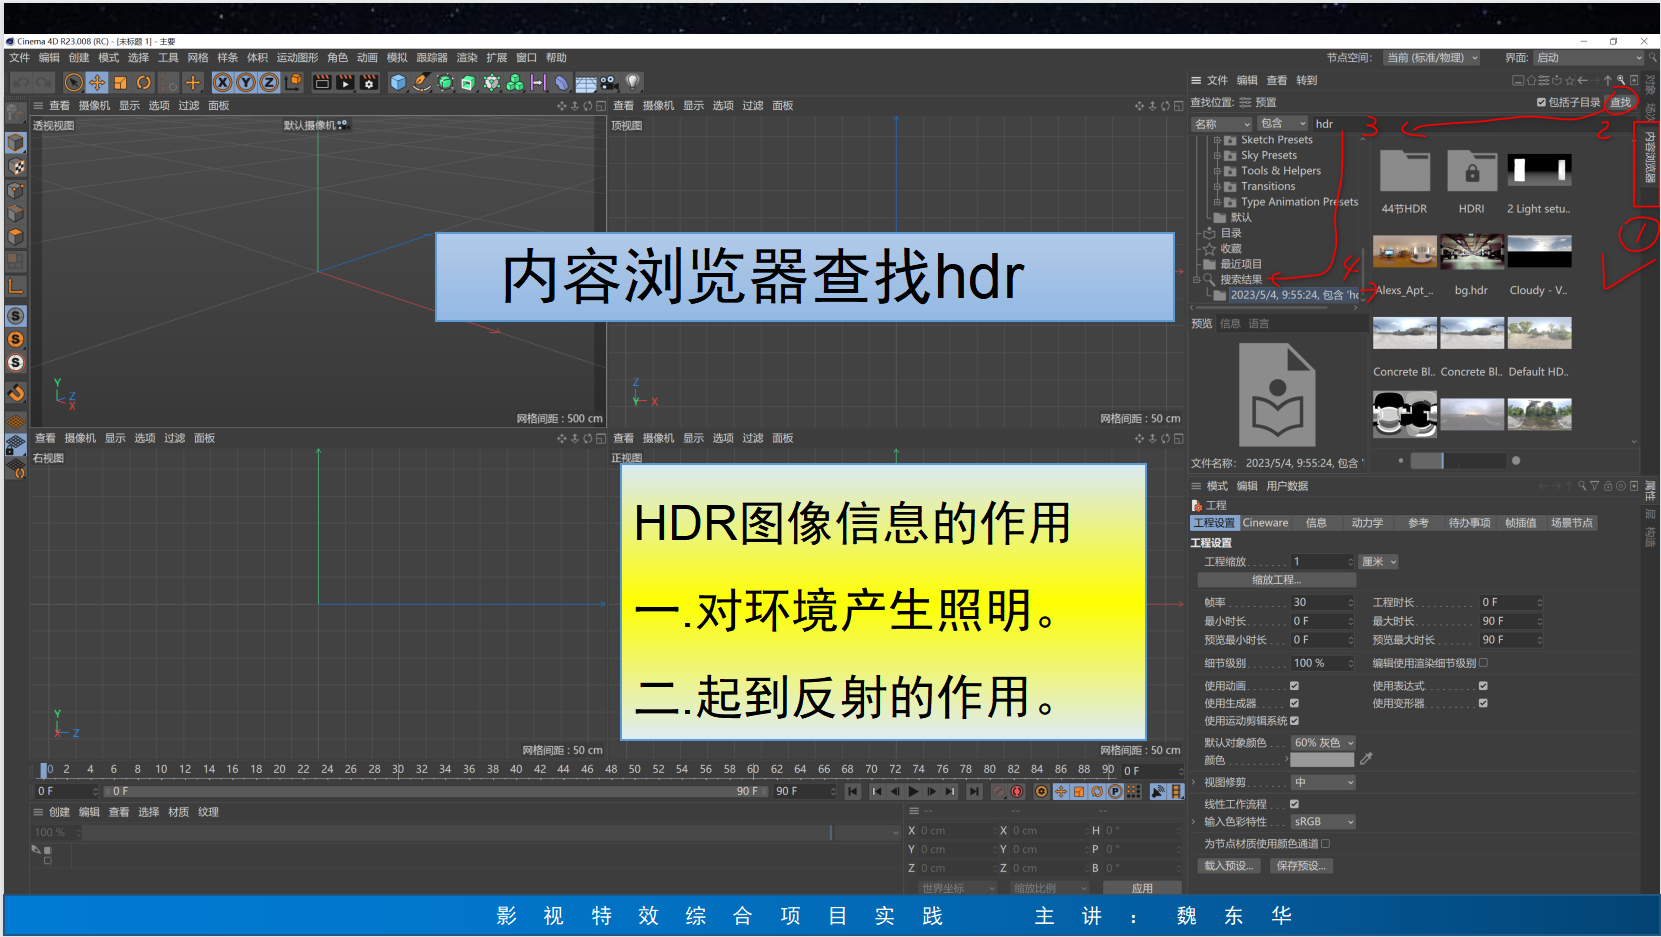This screenshot has width=1661, height=937.
Task: Click the 查找 search button
Action: [1620, 102]
